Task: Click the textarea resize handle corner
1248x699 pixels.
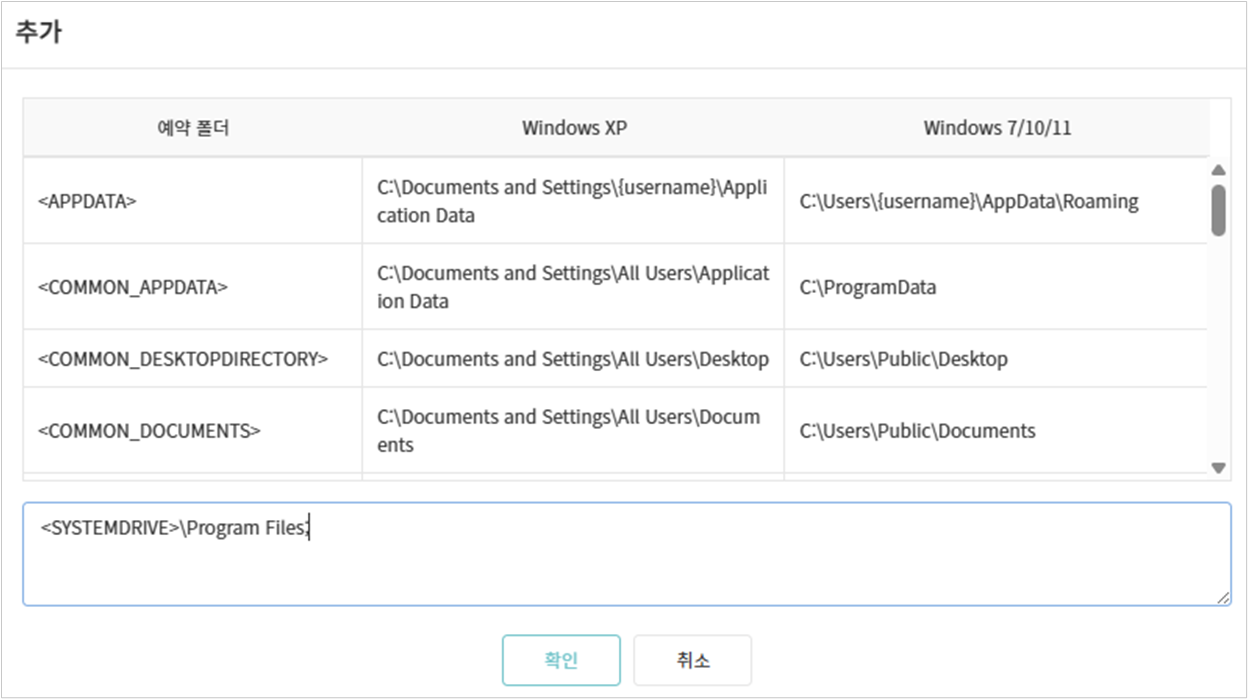Action: (1224, 598)
